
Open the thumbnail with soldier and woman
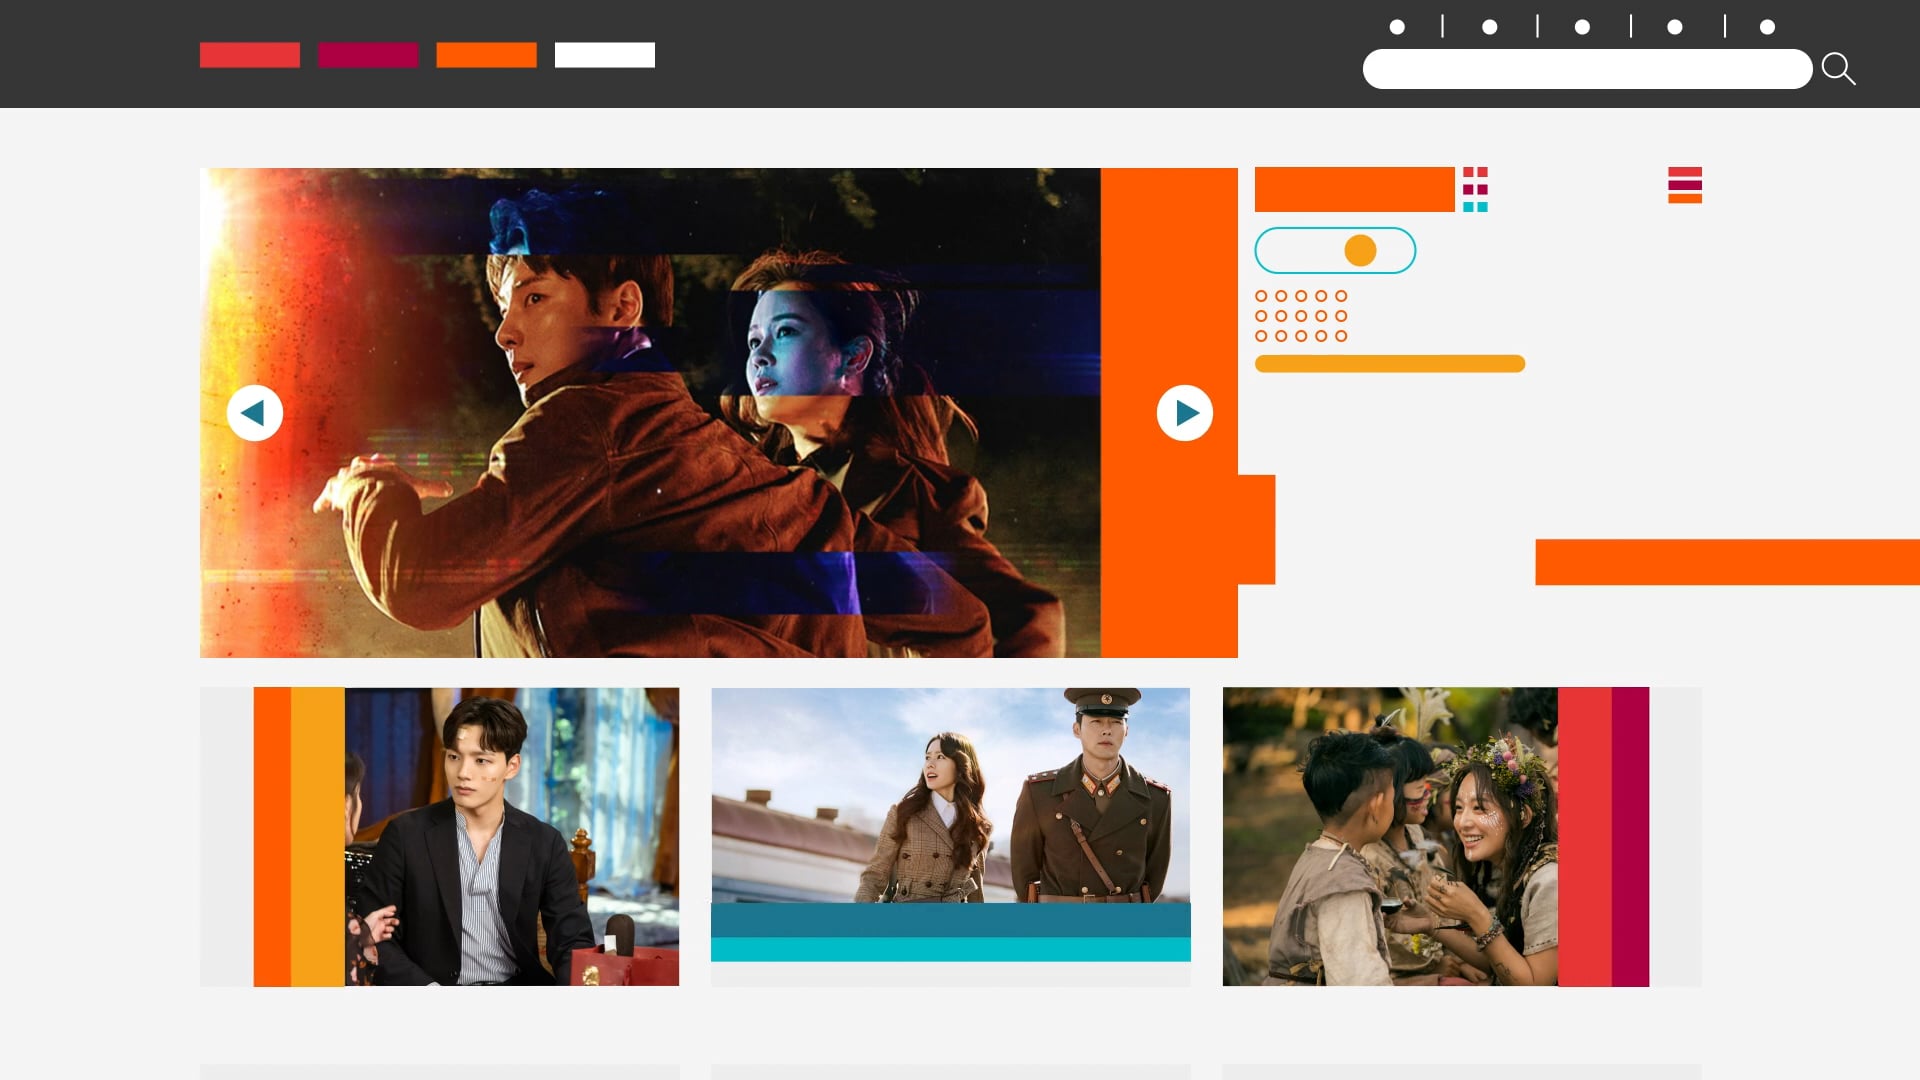[x=951, y=795]
